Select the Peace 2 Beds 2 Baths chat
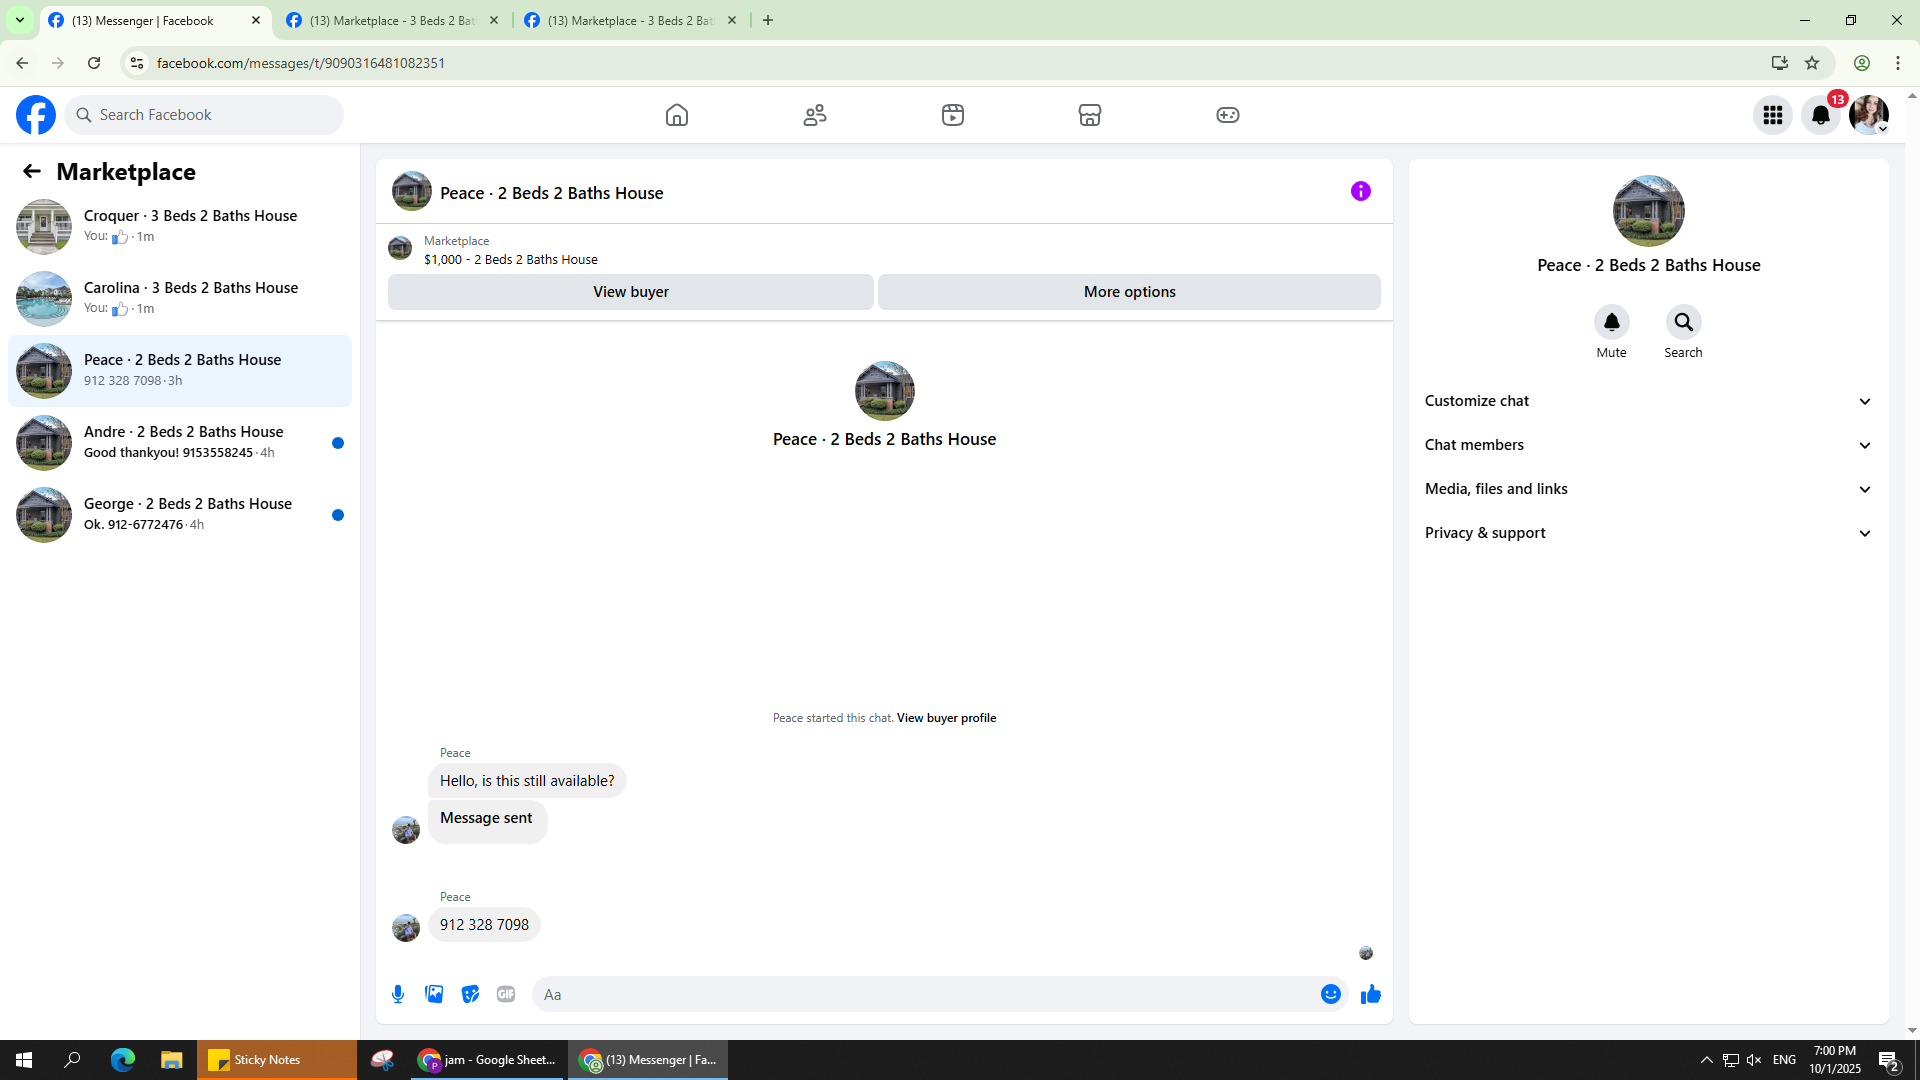The width and height of the screenshot is (1920, 1080). coord(180,370)
